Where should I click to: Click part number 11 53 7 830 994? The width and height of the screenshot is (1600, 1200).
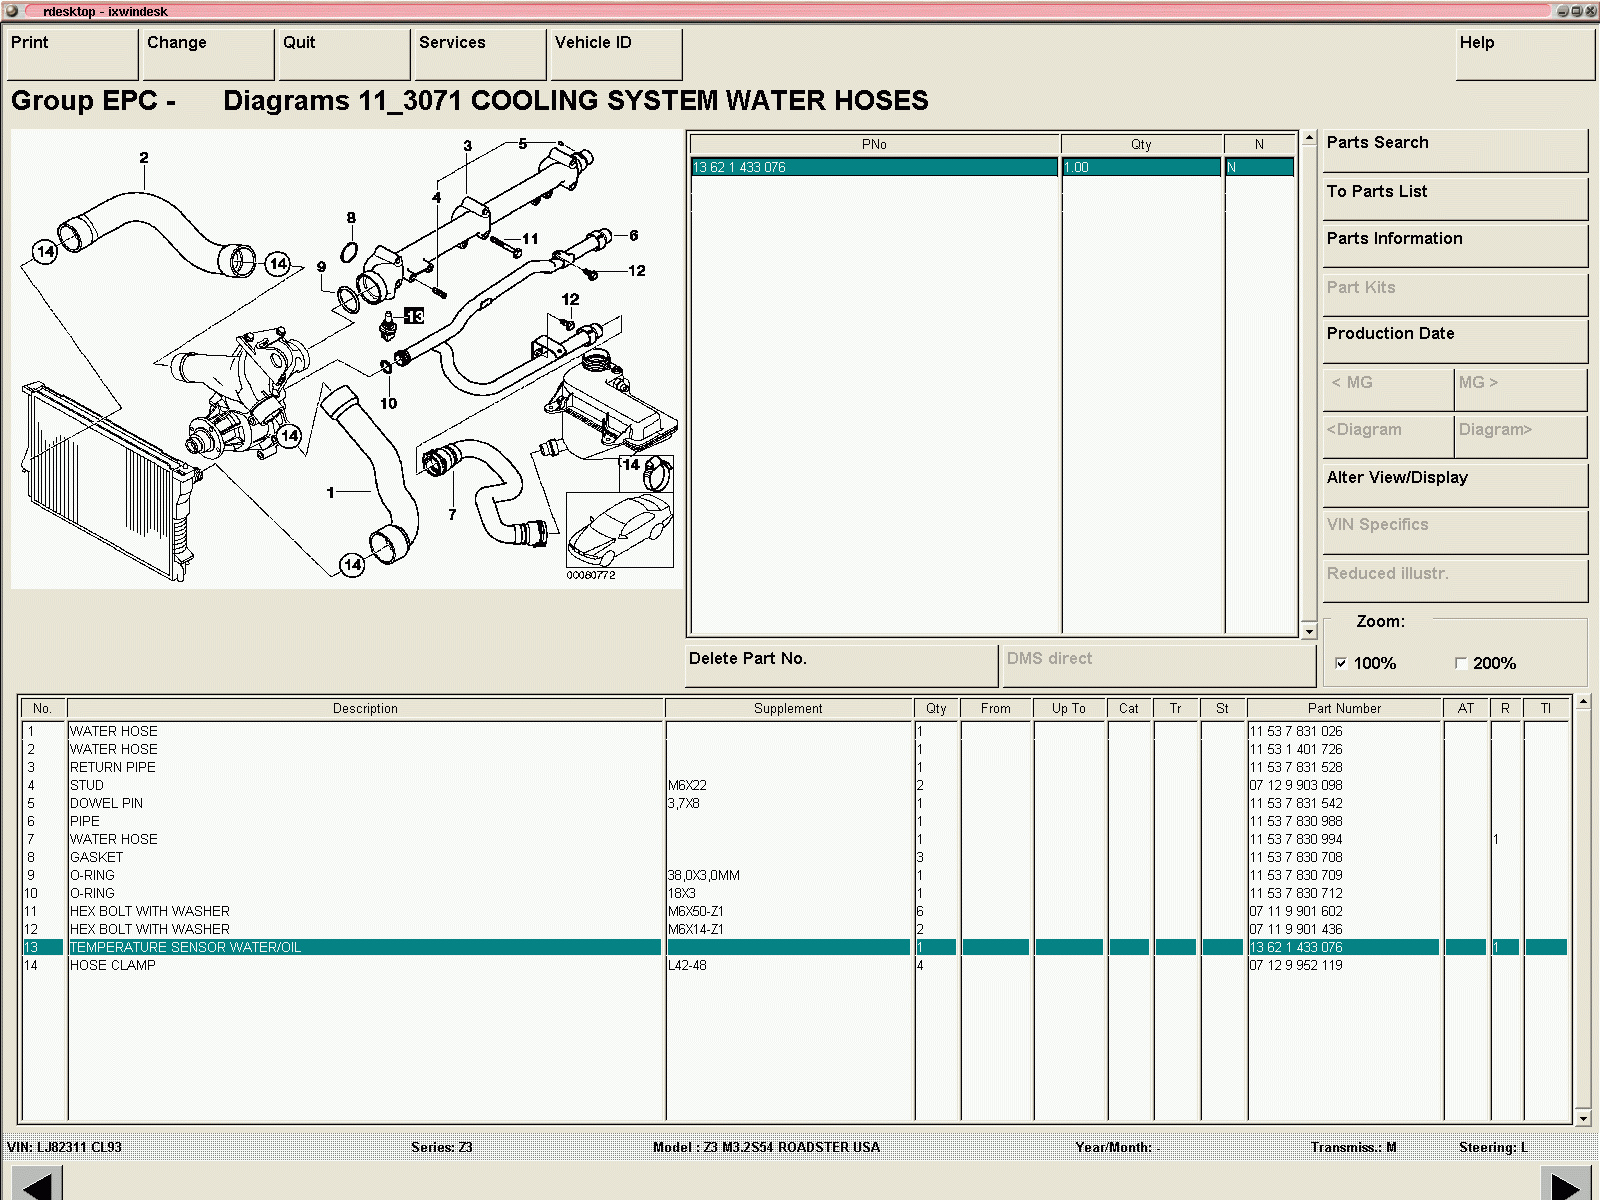(x=1296, y=839)
